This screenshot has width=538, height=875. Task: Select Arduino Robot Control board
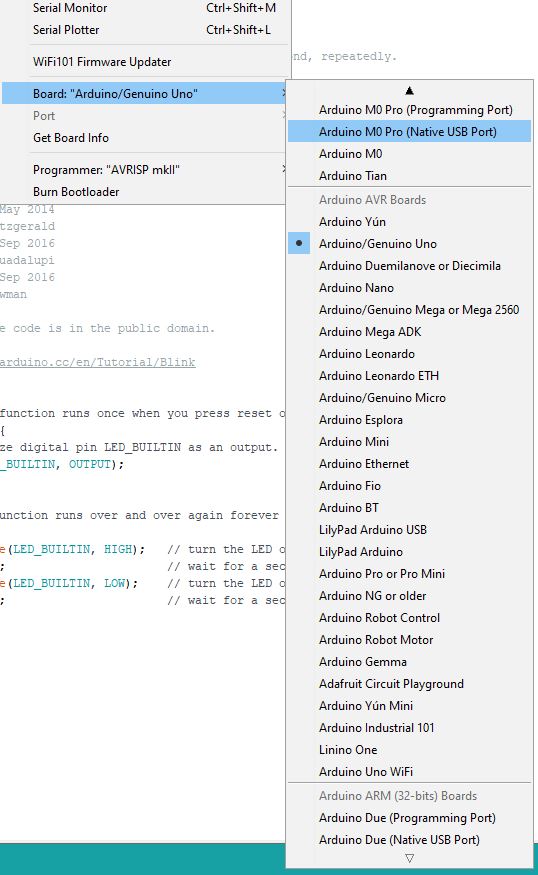point(409,618)
